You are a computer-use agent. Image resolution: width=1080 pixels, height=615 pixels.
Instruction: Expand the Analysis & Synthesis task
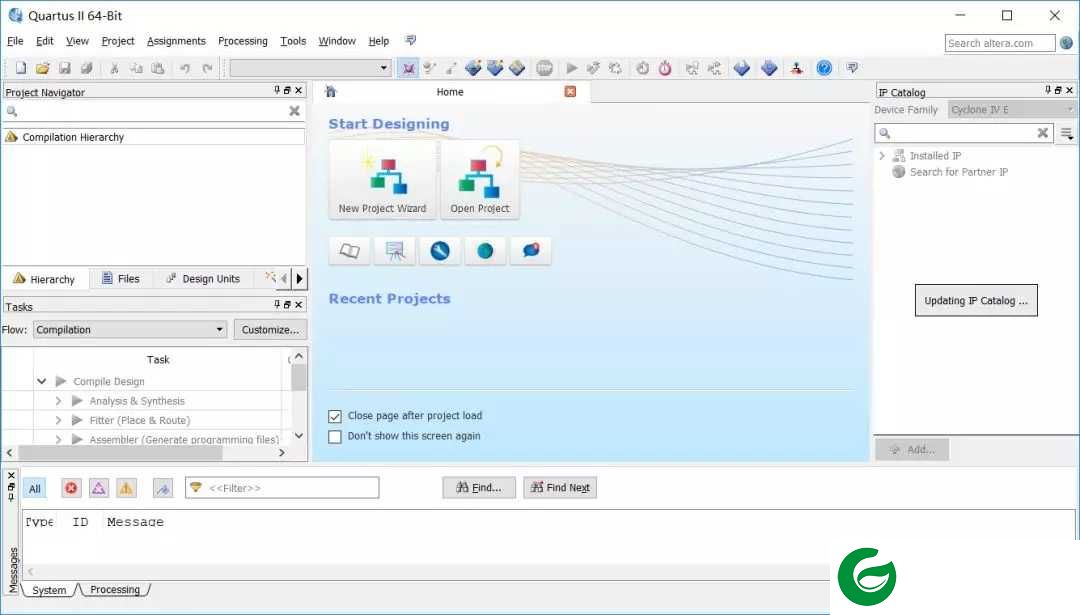tap(58, 401)
